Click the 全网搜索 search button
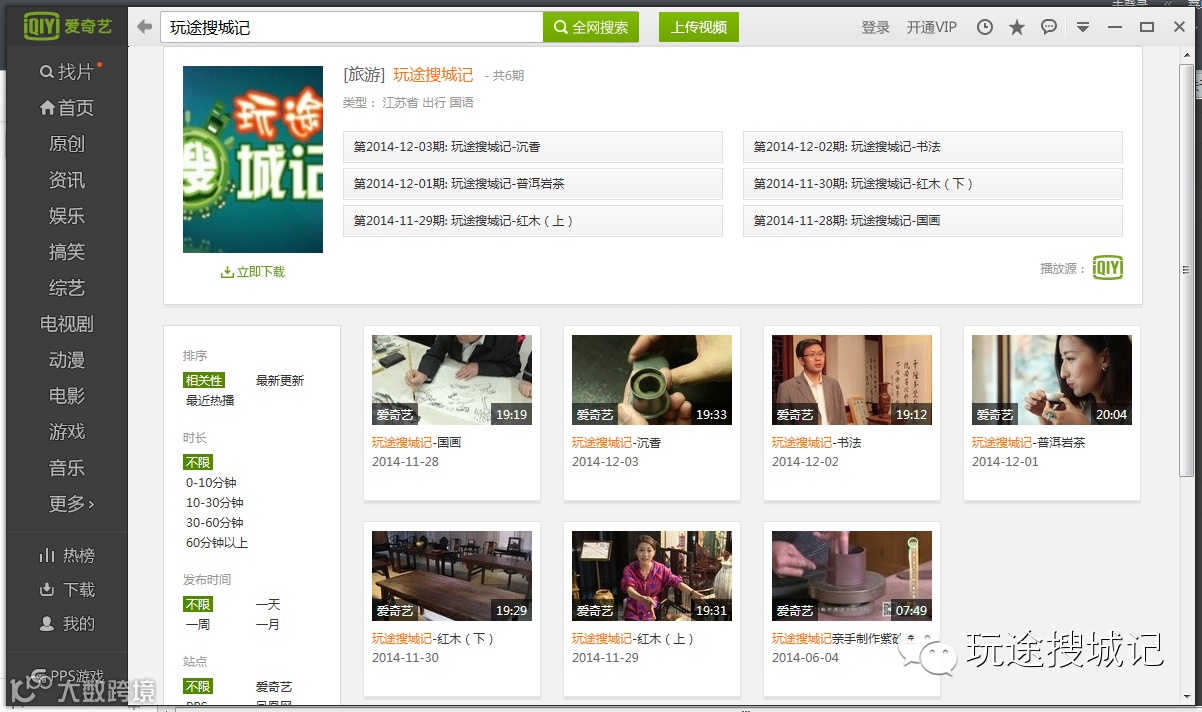This screenshot has height=712, width=1202. (x=590, y=27)
